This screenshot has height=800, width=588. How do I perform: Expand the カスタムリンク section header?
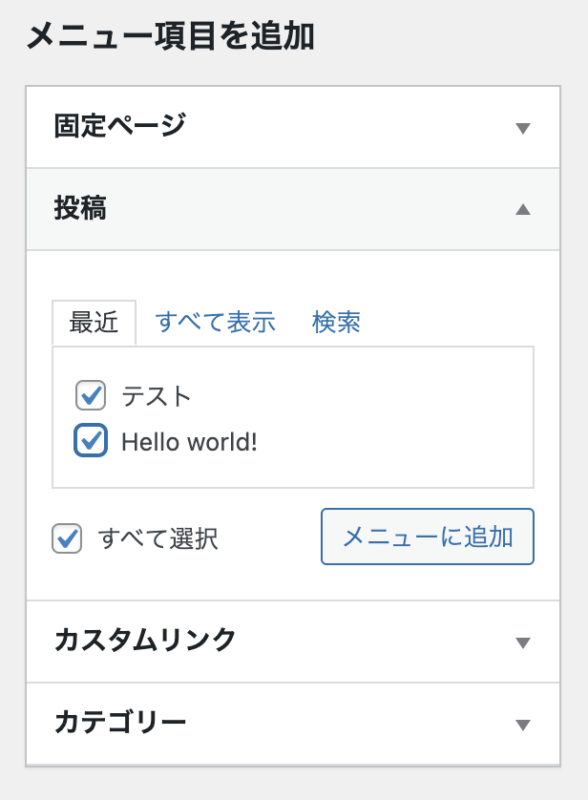(293, 641)
